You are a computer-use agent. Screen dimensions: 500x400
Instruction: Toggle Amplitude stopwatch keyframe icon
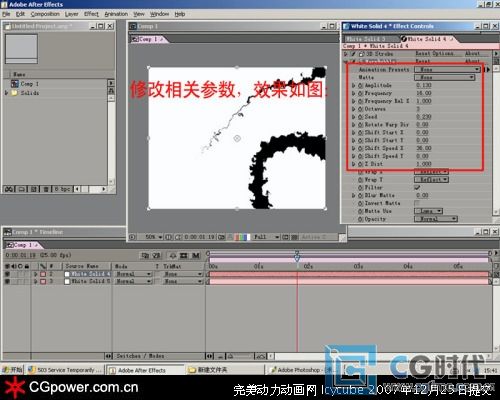[x=360, y=85]
